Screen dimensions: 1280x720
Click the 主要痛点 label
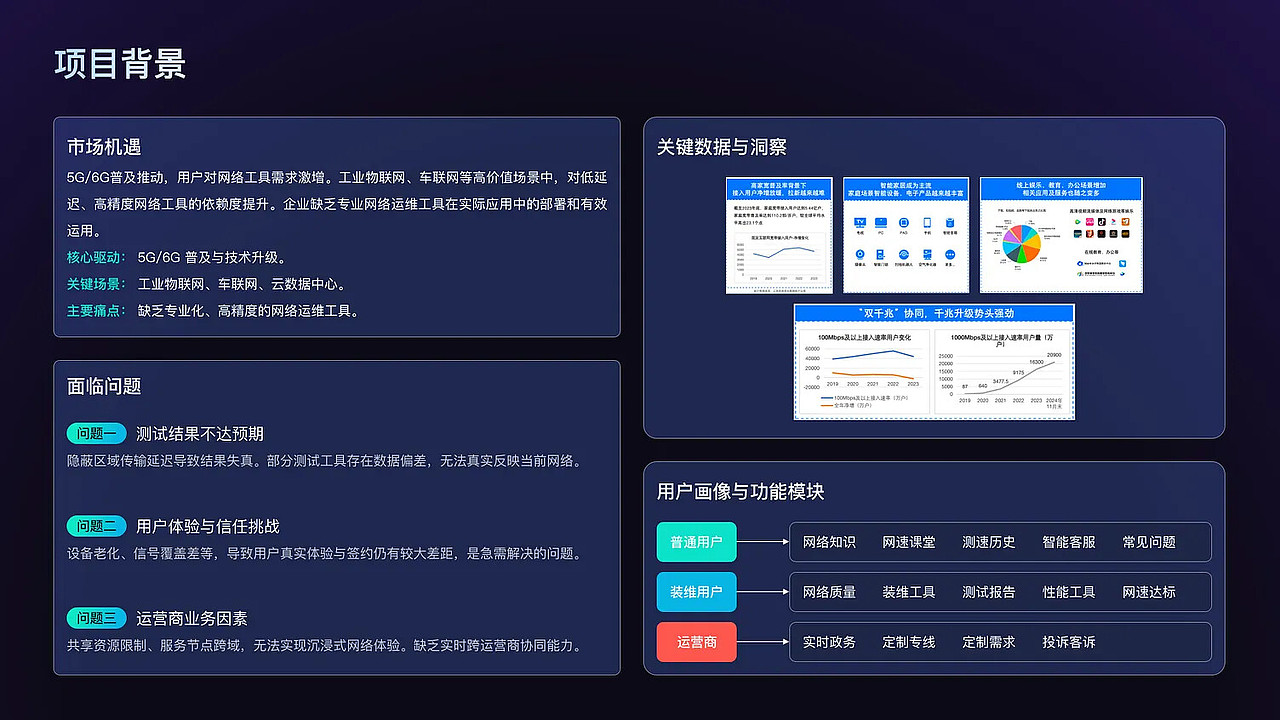point(97,311)
